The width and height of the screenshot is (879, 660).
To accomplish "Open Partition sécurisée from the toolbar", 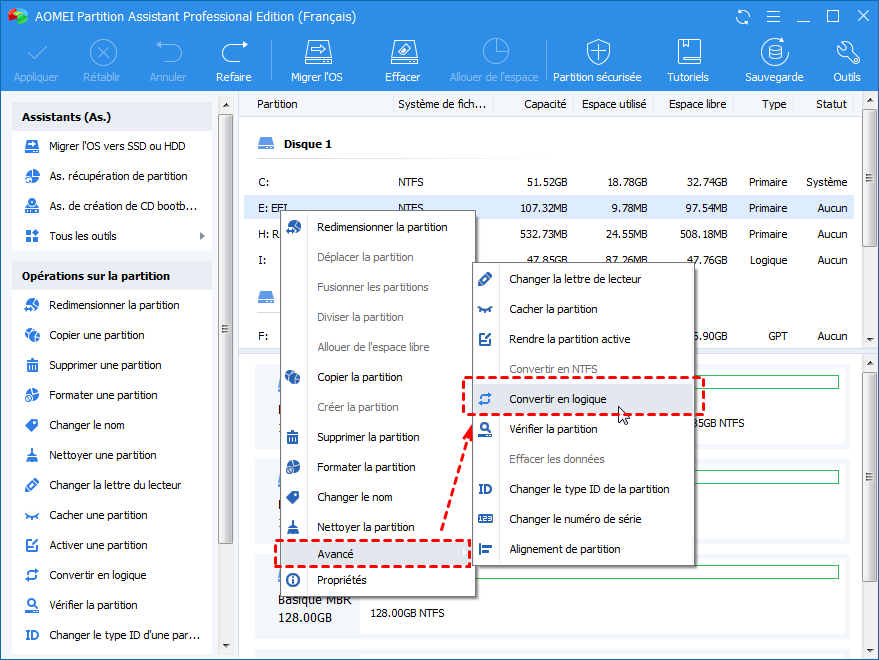I will tap(597, 53).
